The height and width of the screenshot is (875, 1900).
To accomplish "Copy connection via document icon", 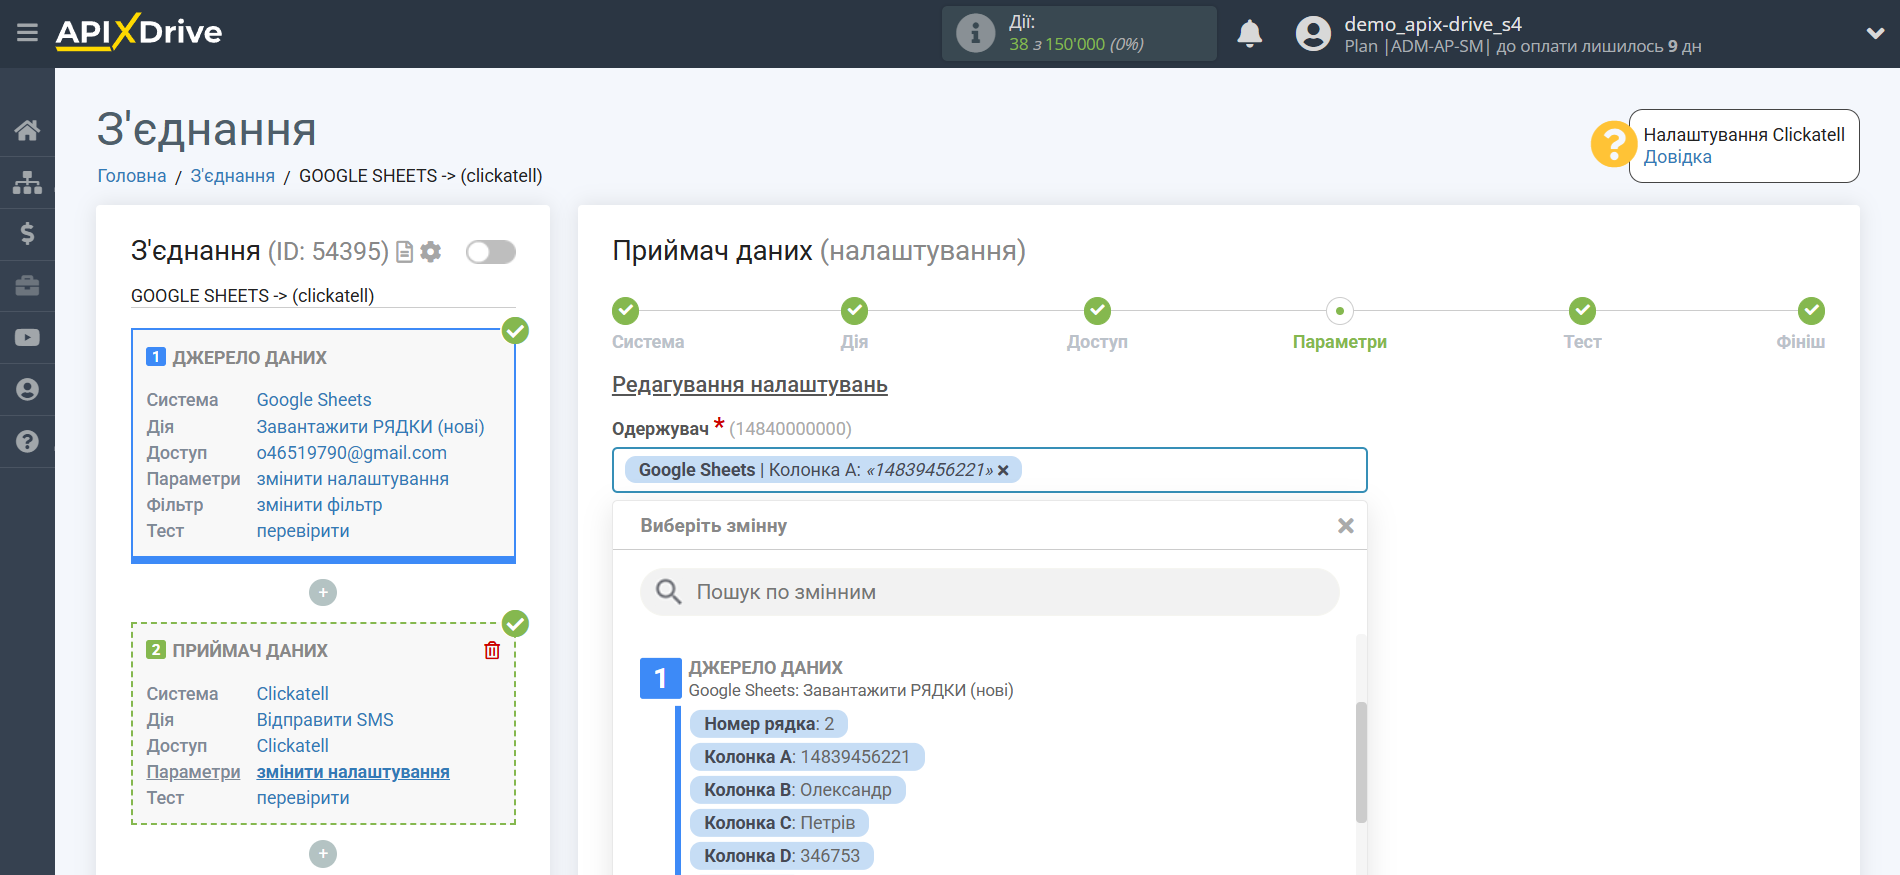I will pos(405,252).
